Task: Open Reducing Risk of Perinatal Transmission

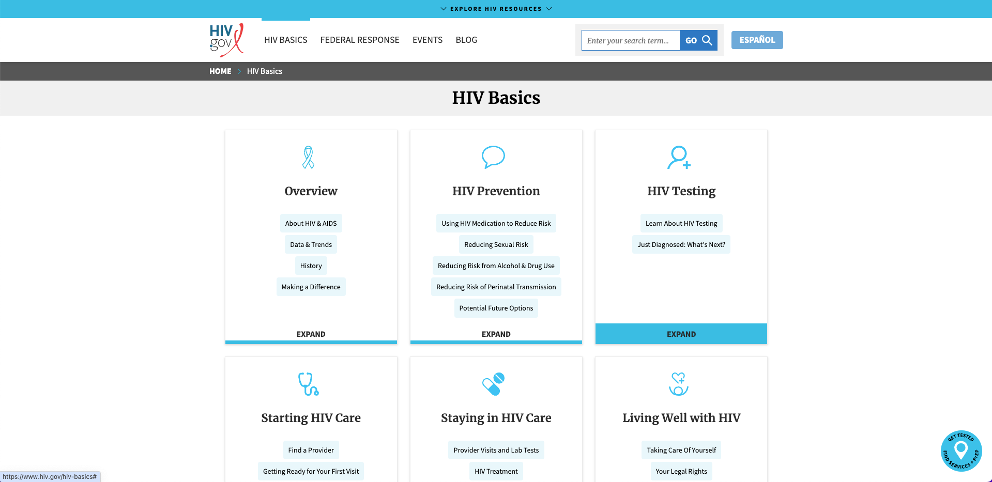Action: (496, 287)
